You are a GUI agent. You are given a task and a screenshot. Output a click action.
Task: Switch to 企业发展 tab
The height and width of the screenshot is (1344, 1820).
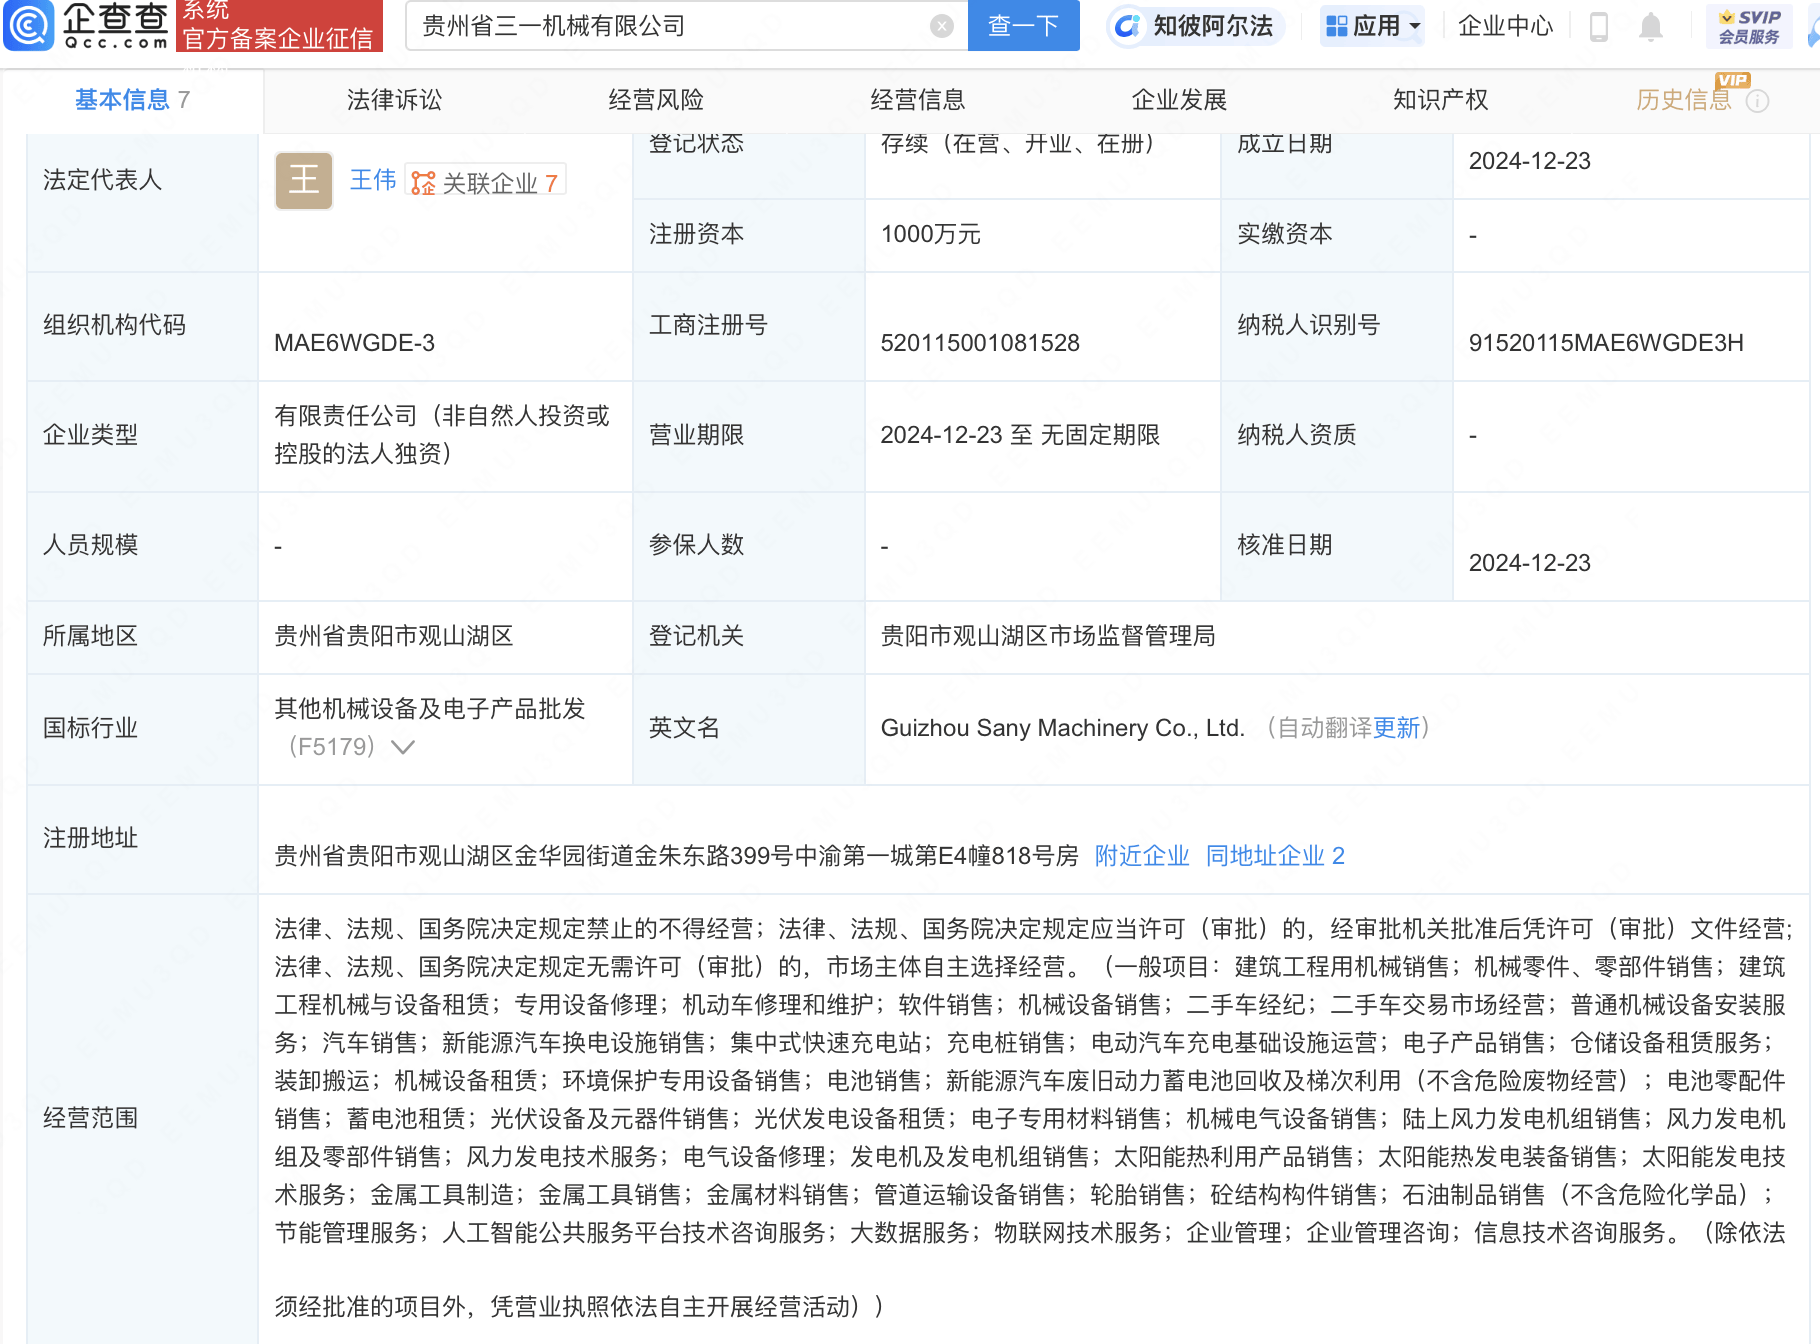tap(1179, 100)
